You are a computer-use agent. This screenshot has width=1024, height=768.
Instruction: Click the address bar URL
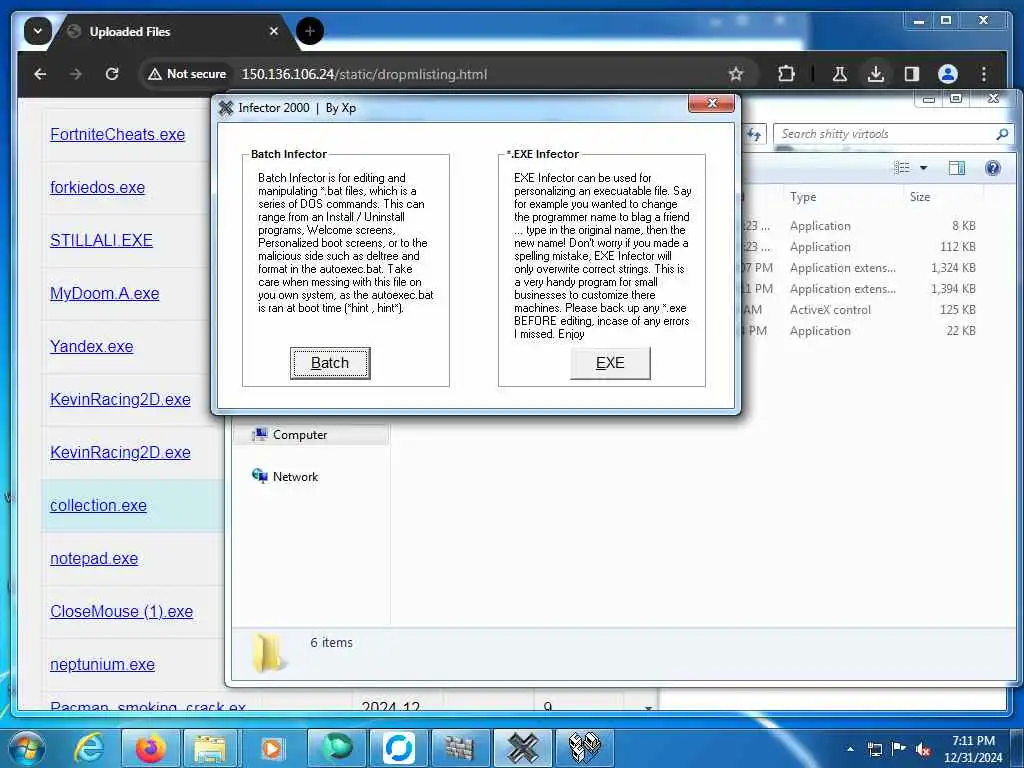364,74
